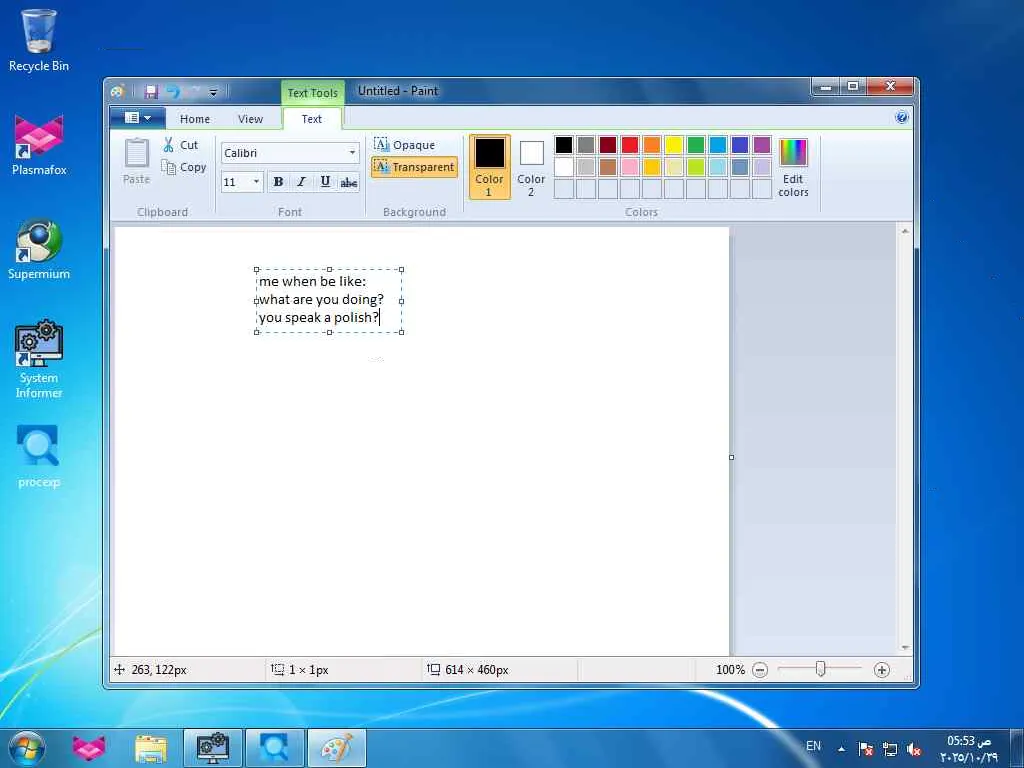Open File Explorer from the taskbar
This screenshot has height=768, width=1024.
(151, 748)
